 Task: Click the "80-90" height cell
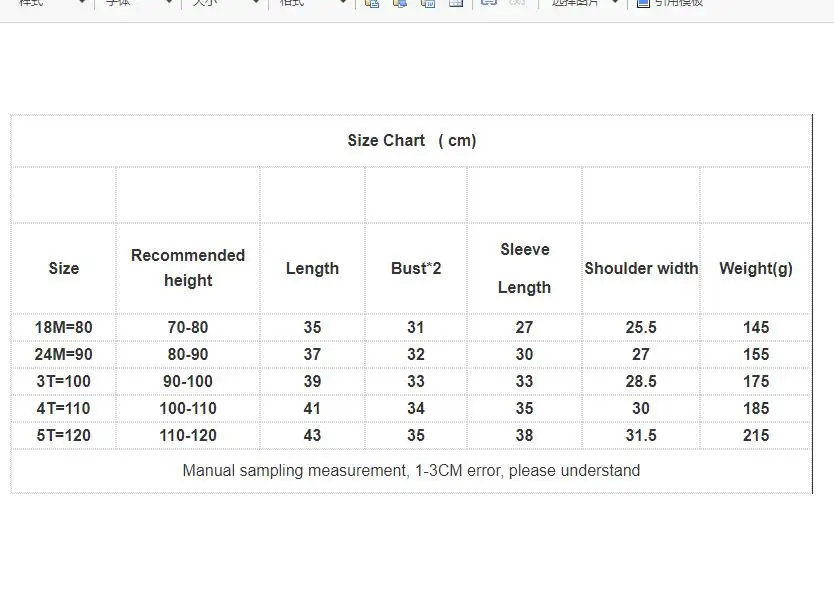click(x=188, y=354)
